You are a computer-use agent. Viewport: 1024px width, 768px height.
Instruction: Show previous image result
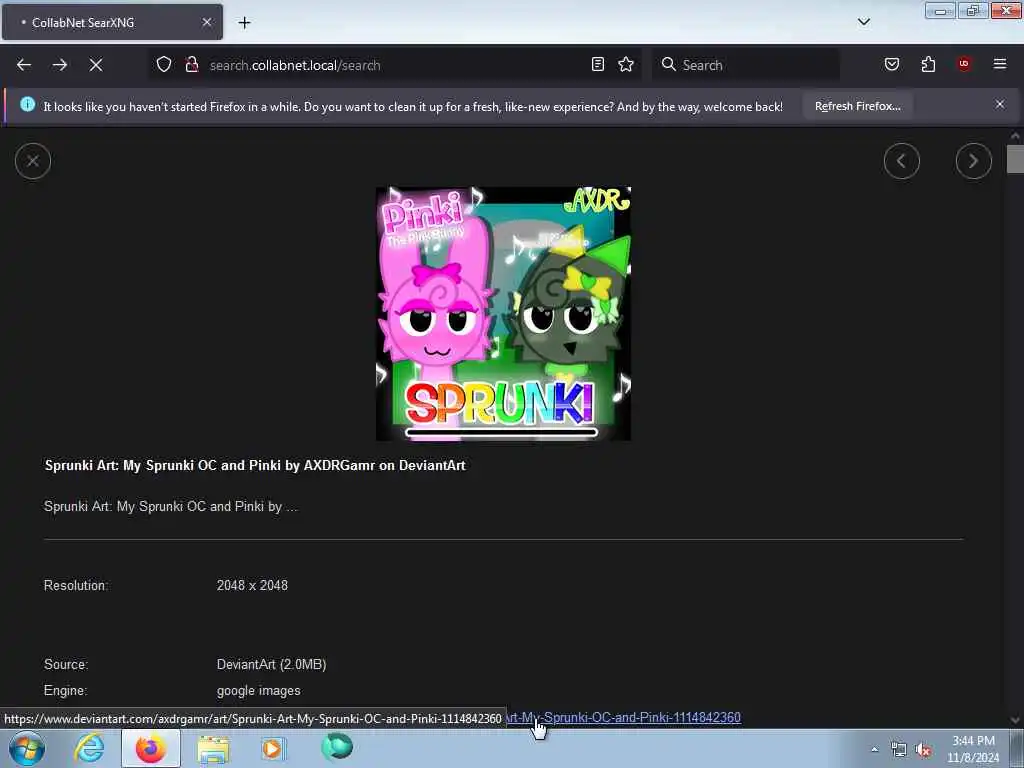pos(902,161)
